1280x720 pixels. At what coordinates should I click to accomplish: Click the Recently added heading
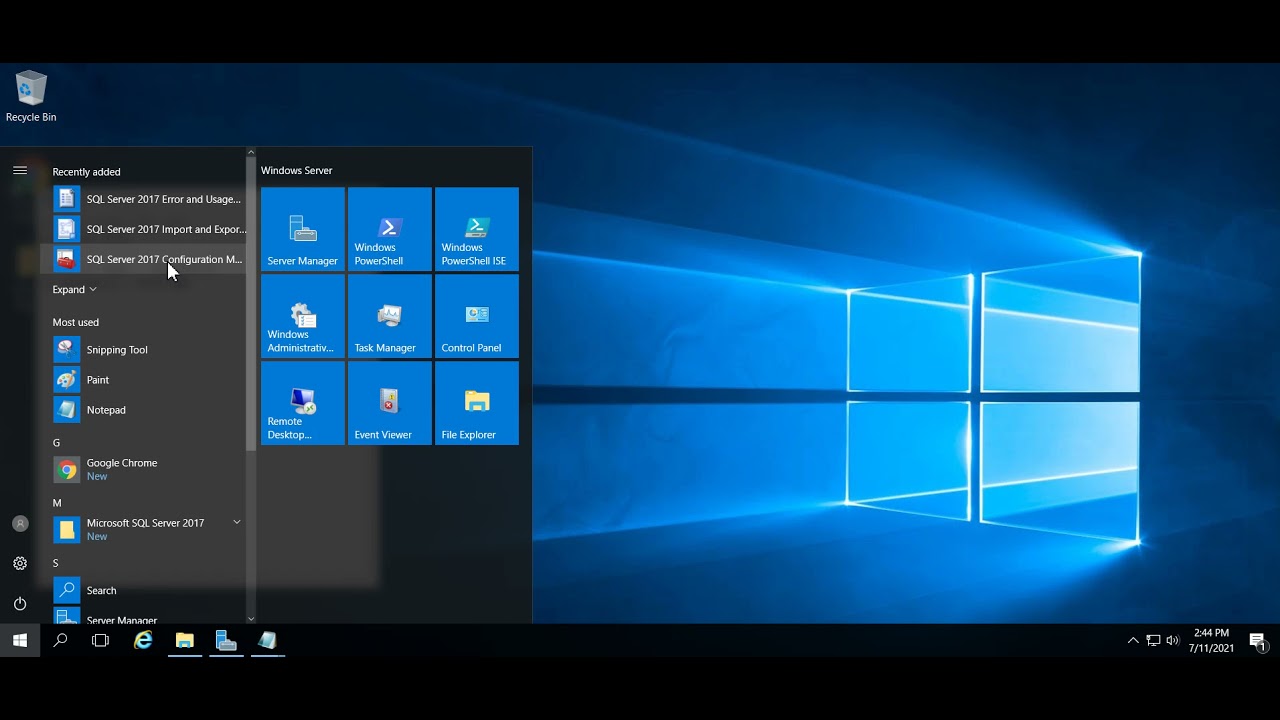(86, 172)
